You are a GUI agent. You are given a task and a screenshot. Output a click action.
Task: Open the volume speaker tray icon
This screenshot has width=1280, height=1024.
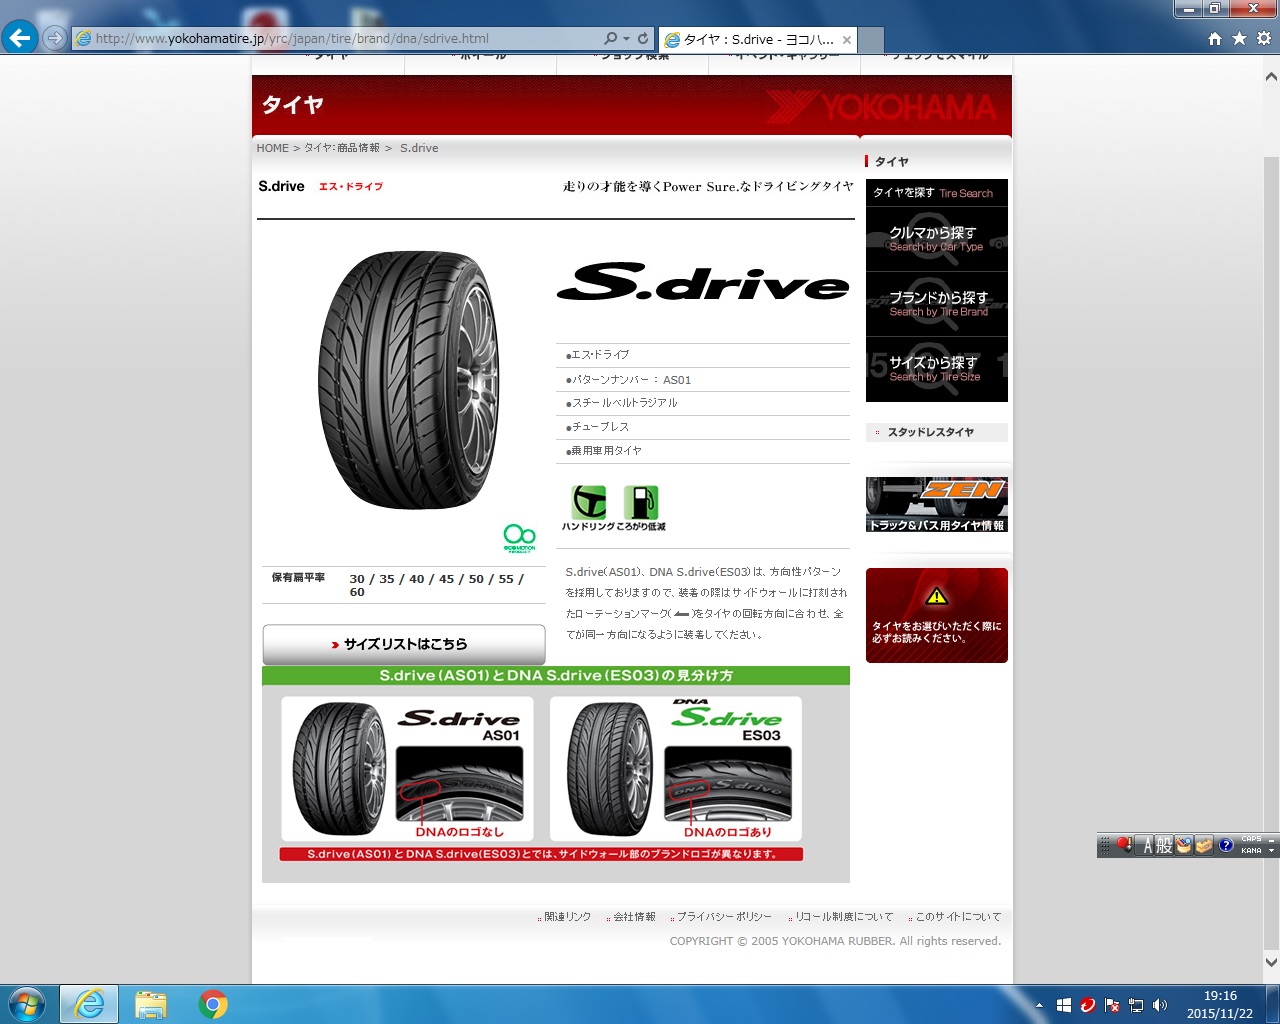tap(1160, 1005)
